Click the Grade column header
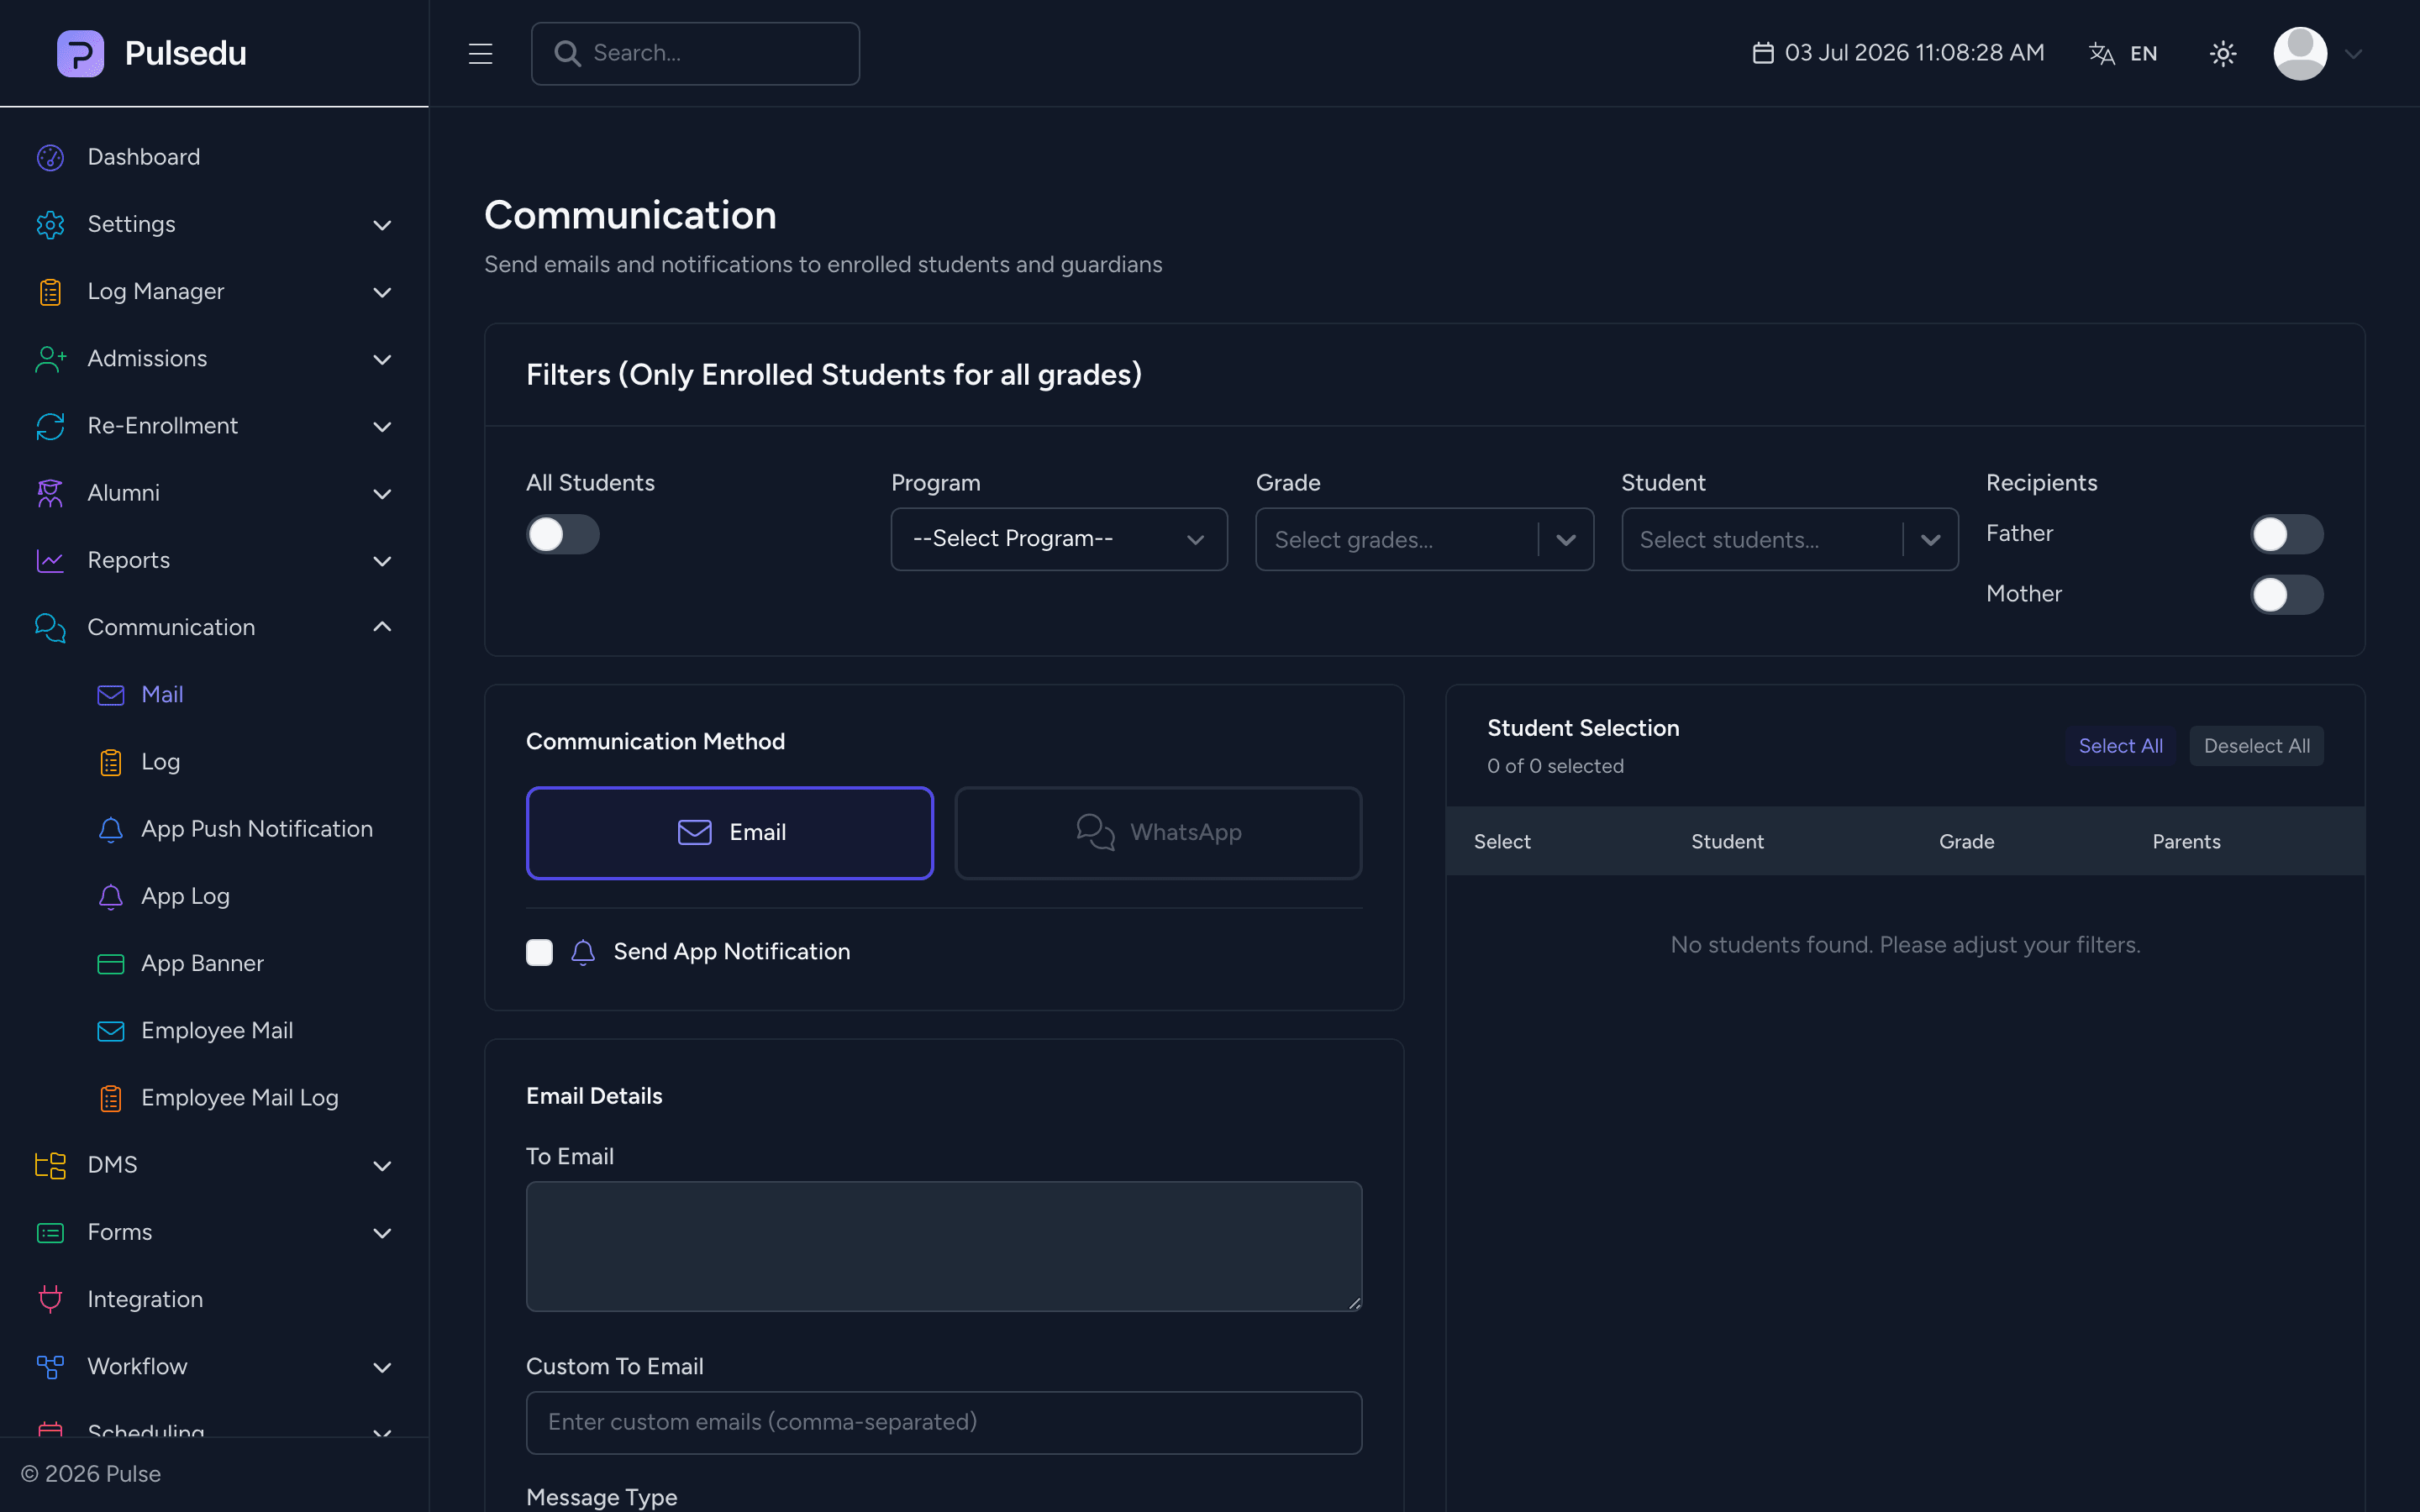 click(x=1966, y=842)
